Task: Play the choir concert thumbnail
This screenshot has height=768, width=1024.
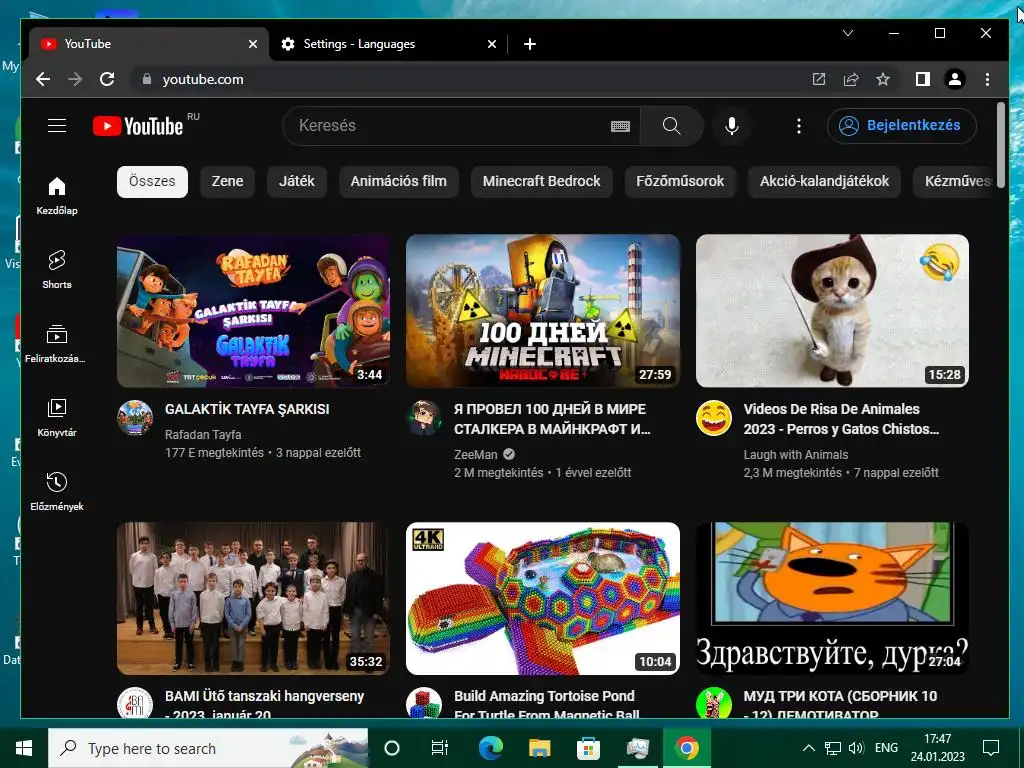Action: tap(253, 598)
